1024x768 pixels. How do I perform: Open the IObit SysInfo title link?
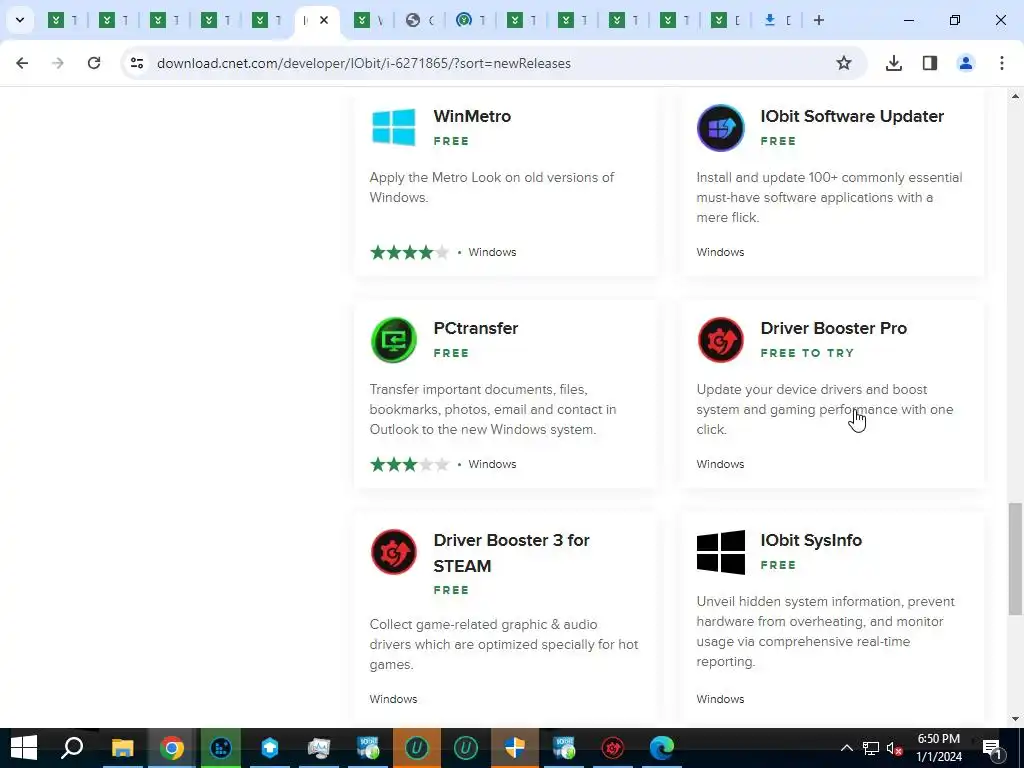[x=811, y=540]
